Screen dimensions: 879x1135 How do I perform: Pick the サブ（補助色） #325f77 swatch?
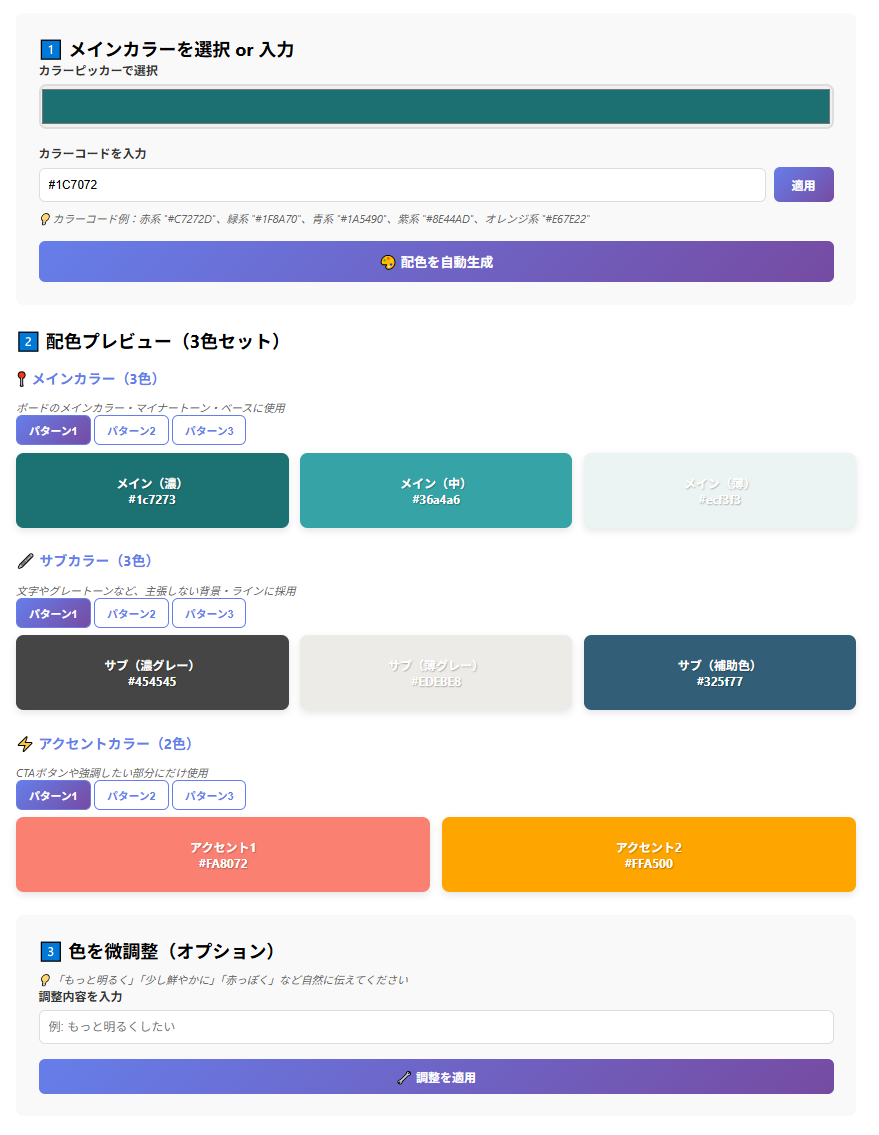tap(720, 673)
